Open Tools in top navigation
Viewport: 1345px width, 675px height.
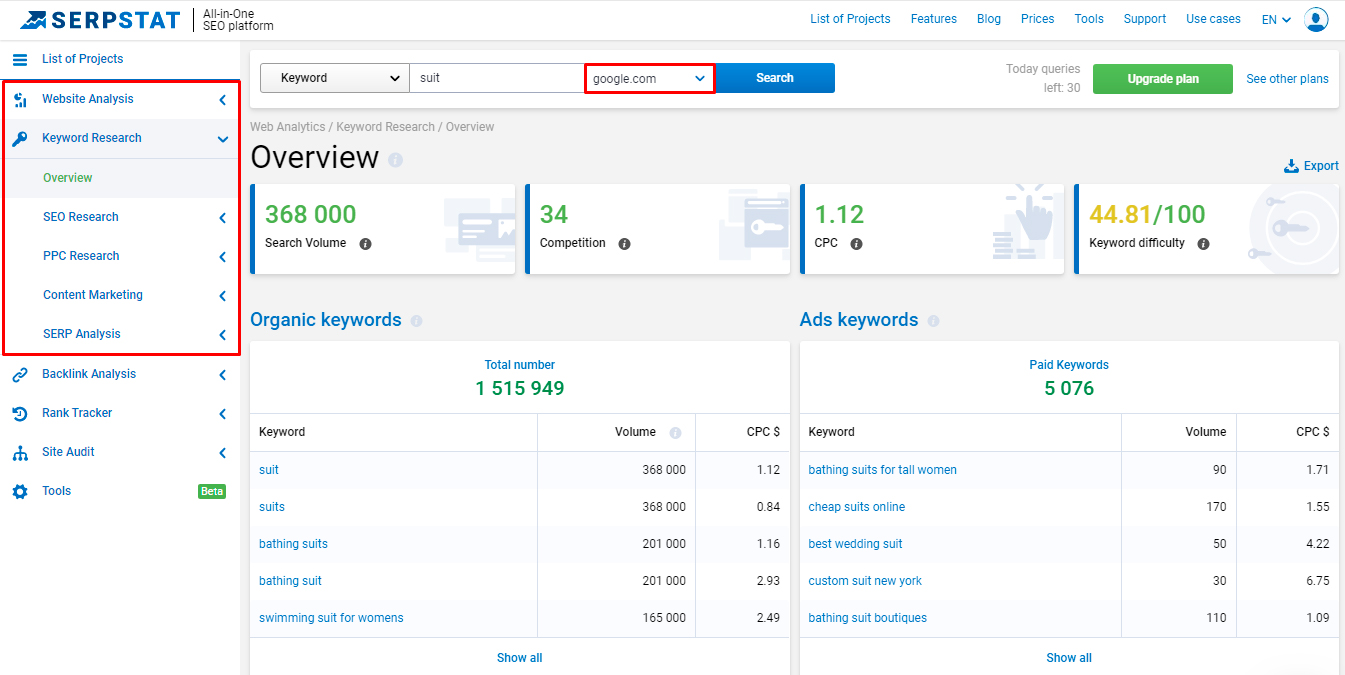tap(1089, 19)
